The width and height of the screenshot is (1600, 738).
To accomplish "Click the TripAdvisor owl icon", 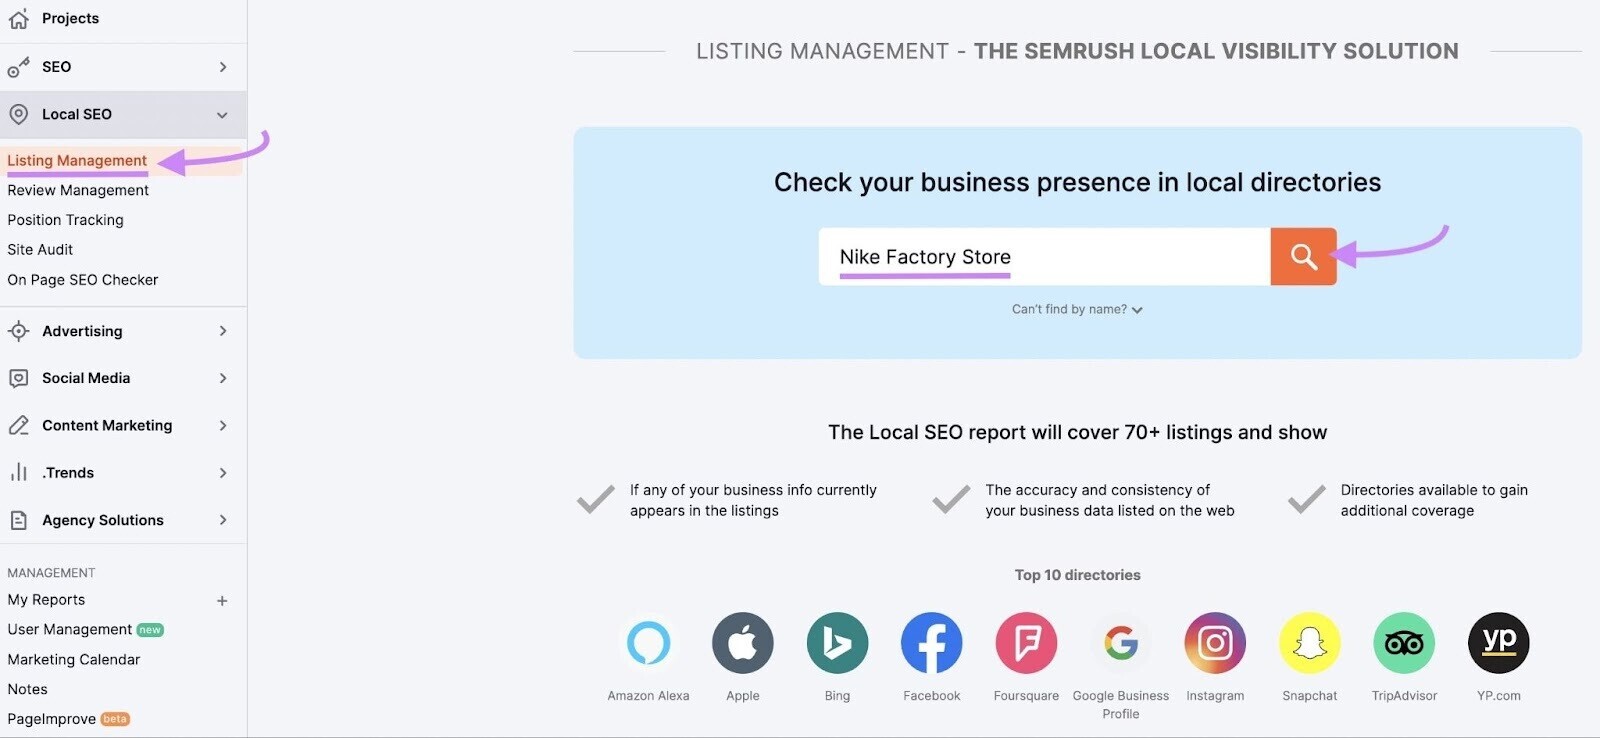I will tap(1404, 643).
